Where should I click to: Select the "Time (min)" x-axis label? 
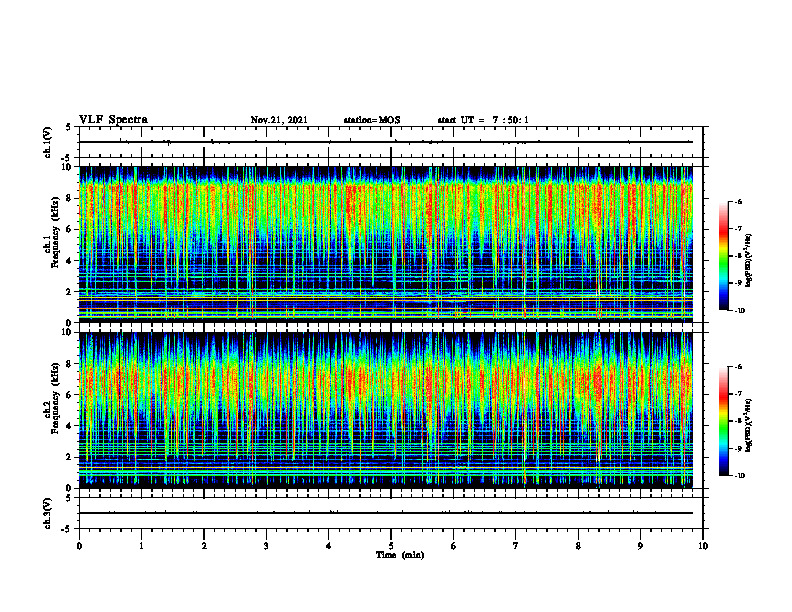click(x=400, y=555)
